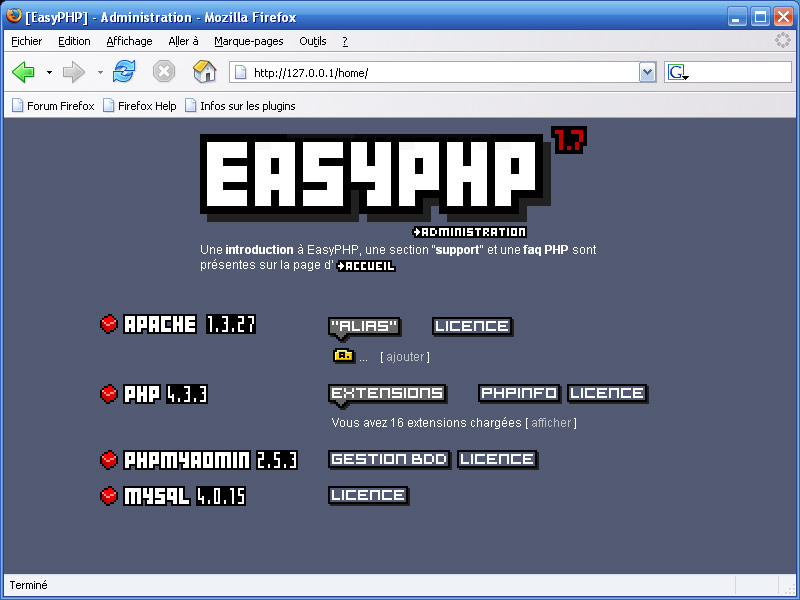This screenshot has width=800, height=600.
Task: Click the green Back arrow button
Action: coord(23,72)
